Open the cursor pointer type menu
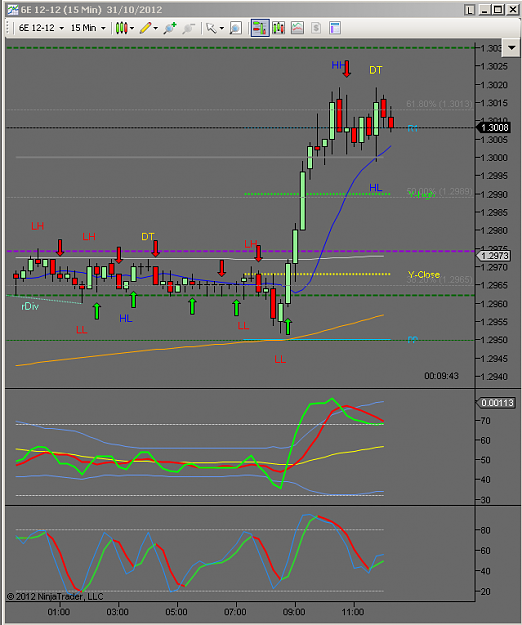 click(x=215, y=28)
